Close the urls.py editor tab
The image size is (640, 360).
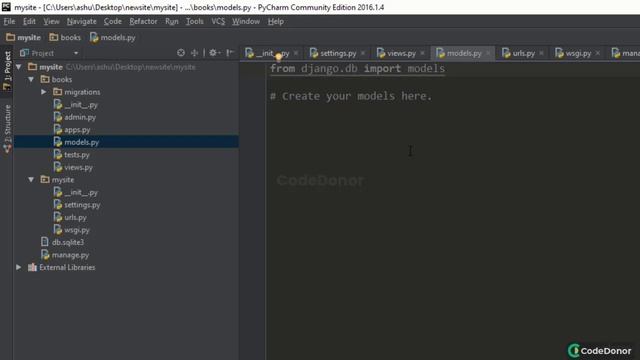[x=541, y=53]
